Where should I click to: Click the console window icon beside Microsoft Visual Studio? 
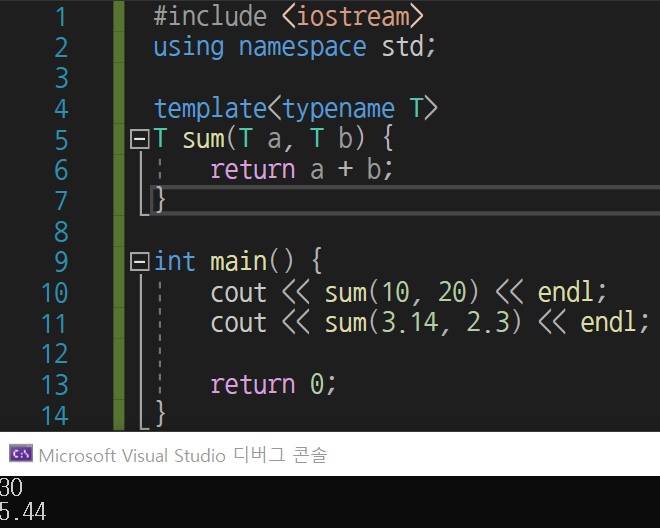click(21, 453)
